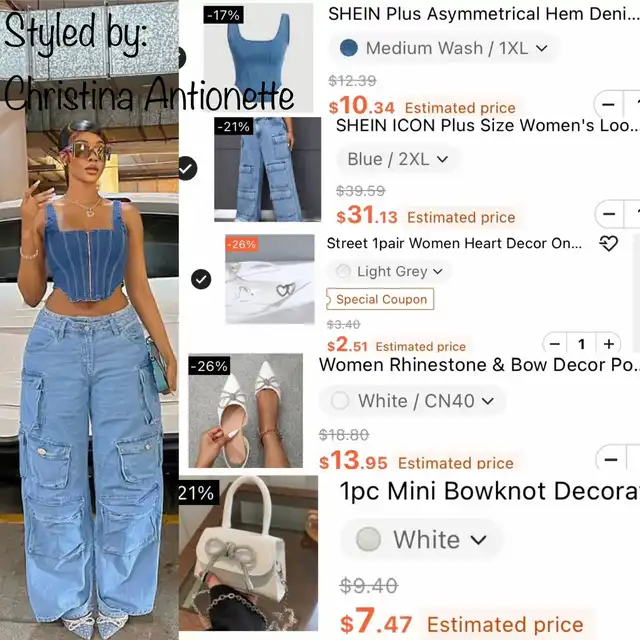Increase quantity of the heart earrings item
640x640 pixels.
609,344
